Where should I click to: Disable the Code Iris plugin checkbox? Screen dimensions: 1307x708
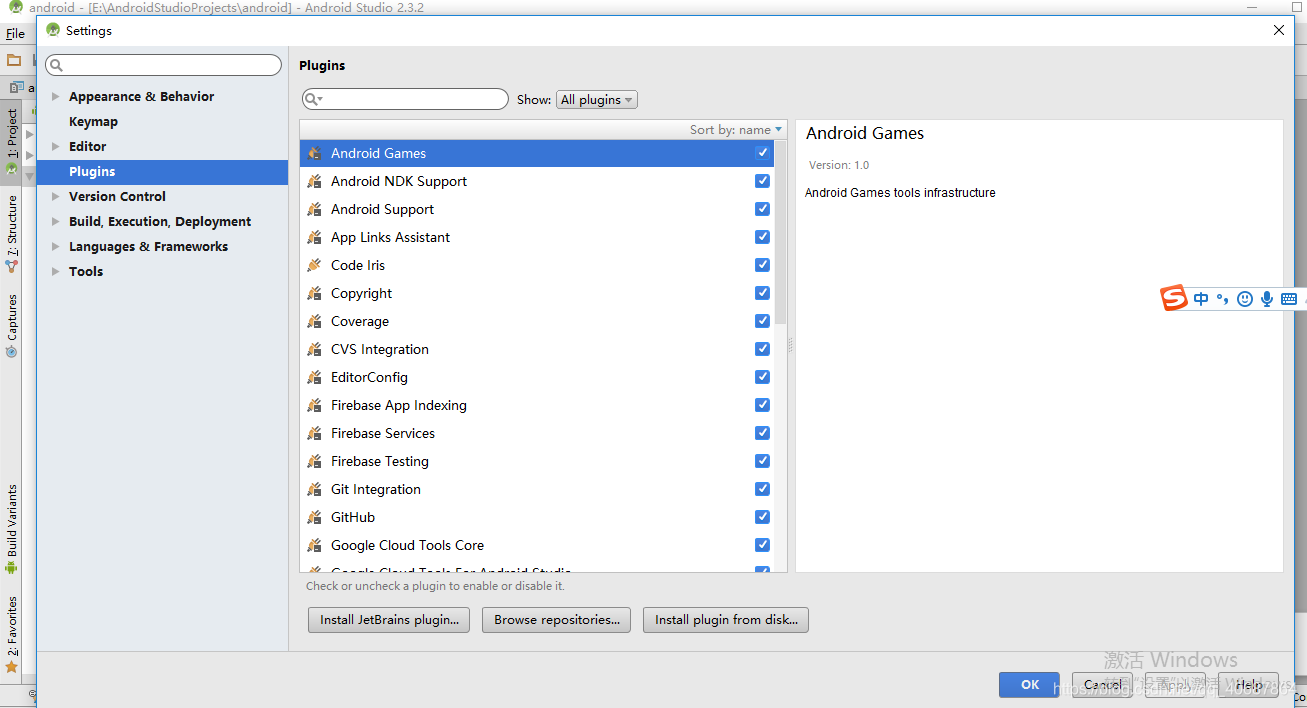(x=763, y=265)
